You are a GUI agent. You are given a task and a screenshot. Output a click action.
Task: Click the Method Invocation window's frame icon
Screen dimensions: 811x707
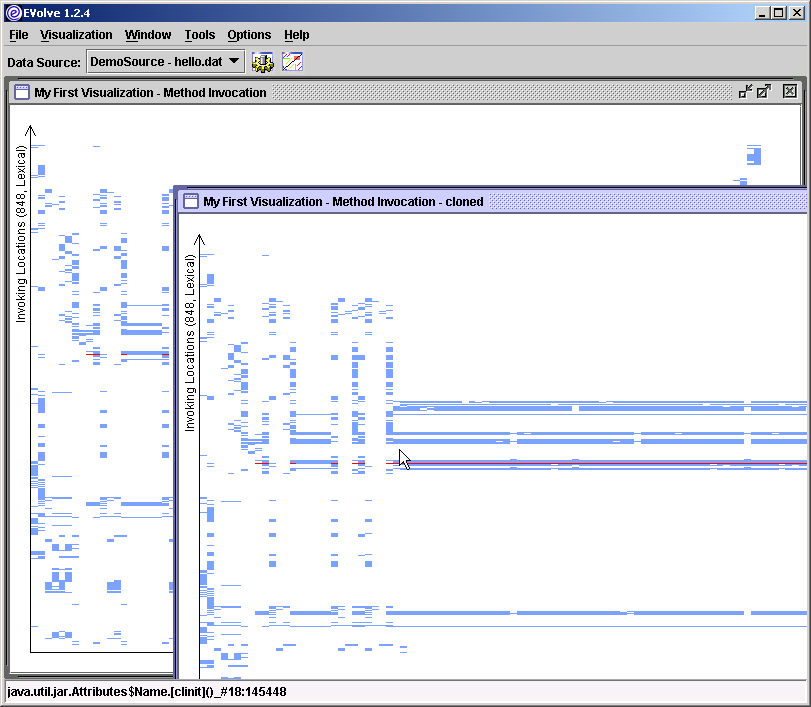click(x=22, y=92)
